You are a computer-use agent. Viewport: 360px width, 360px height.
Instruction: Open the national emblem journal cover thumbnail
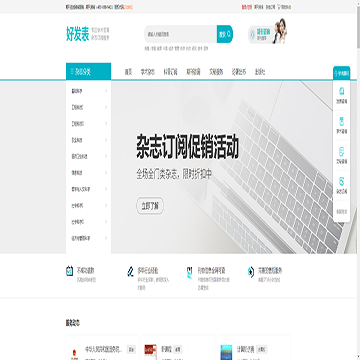[74, 353]
